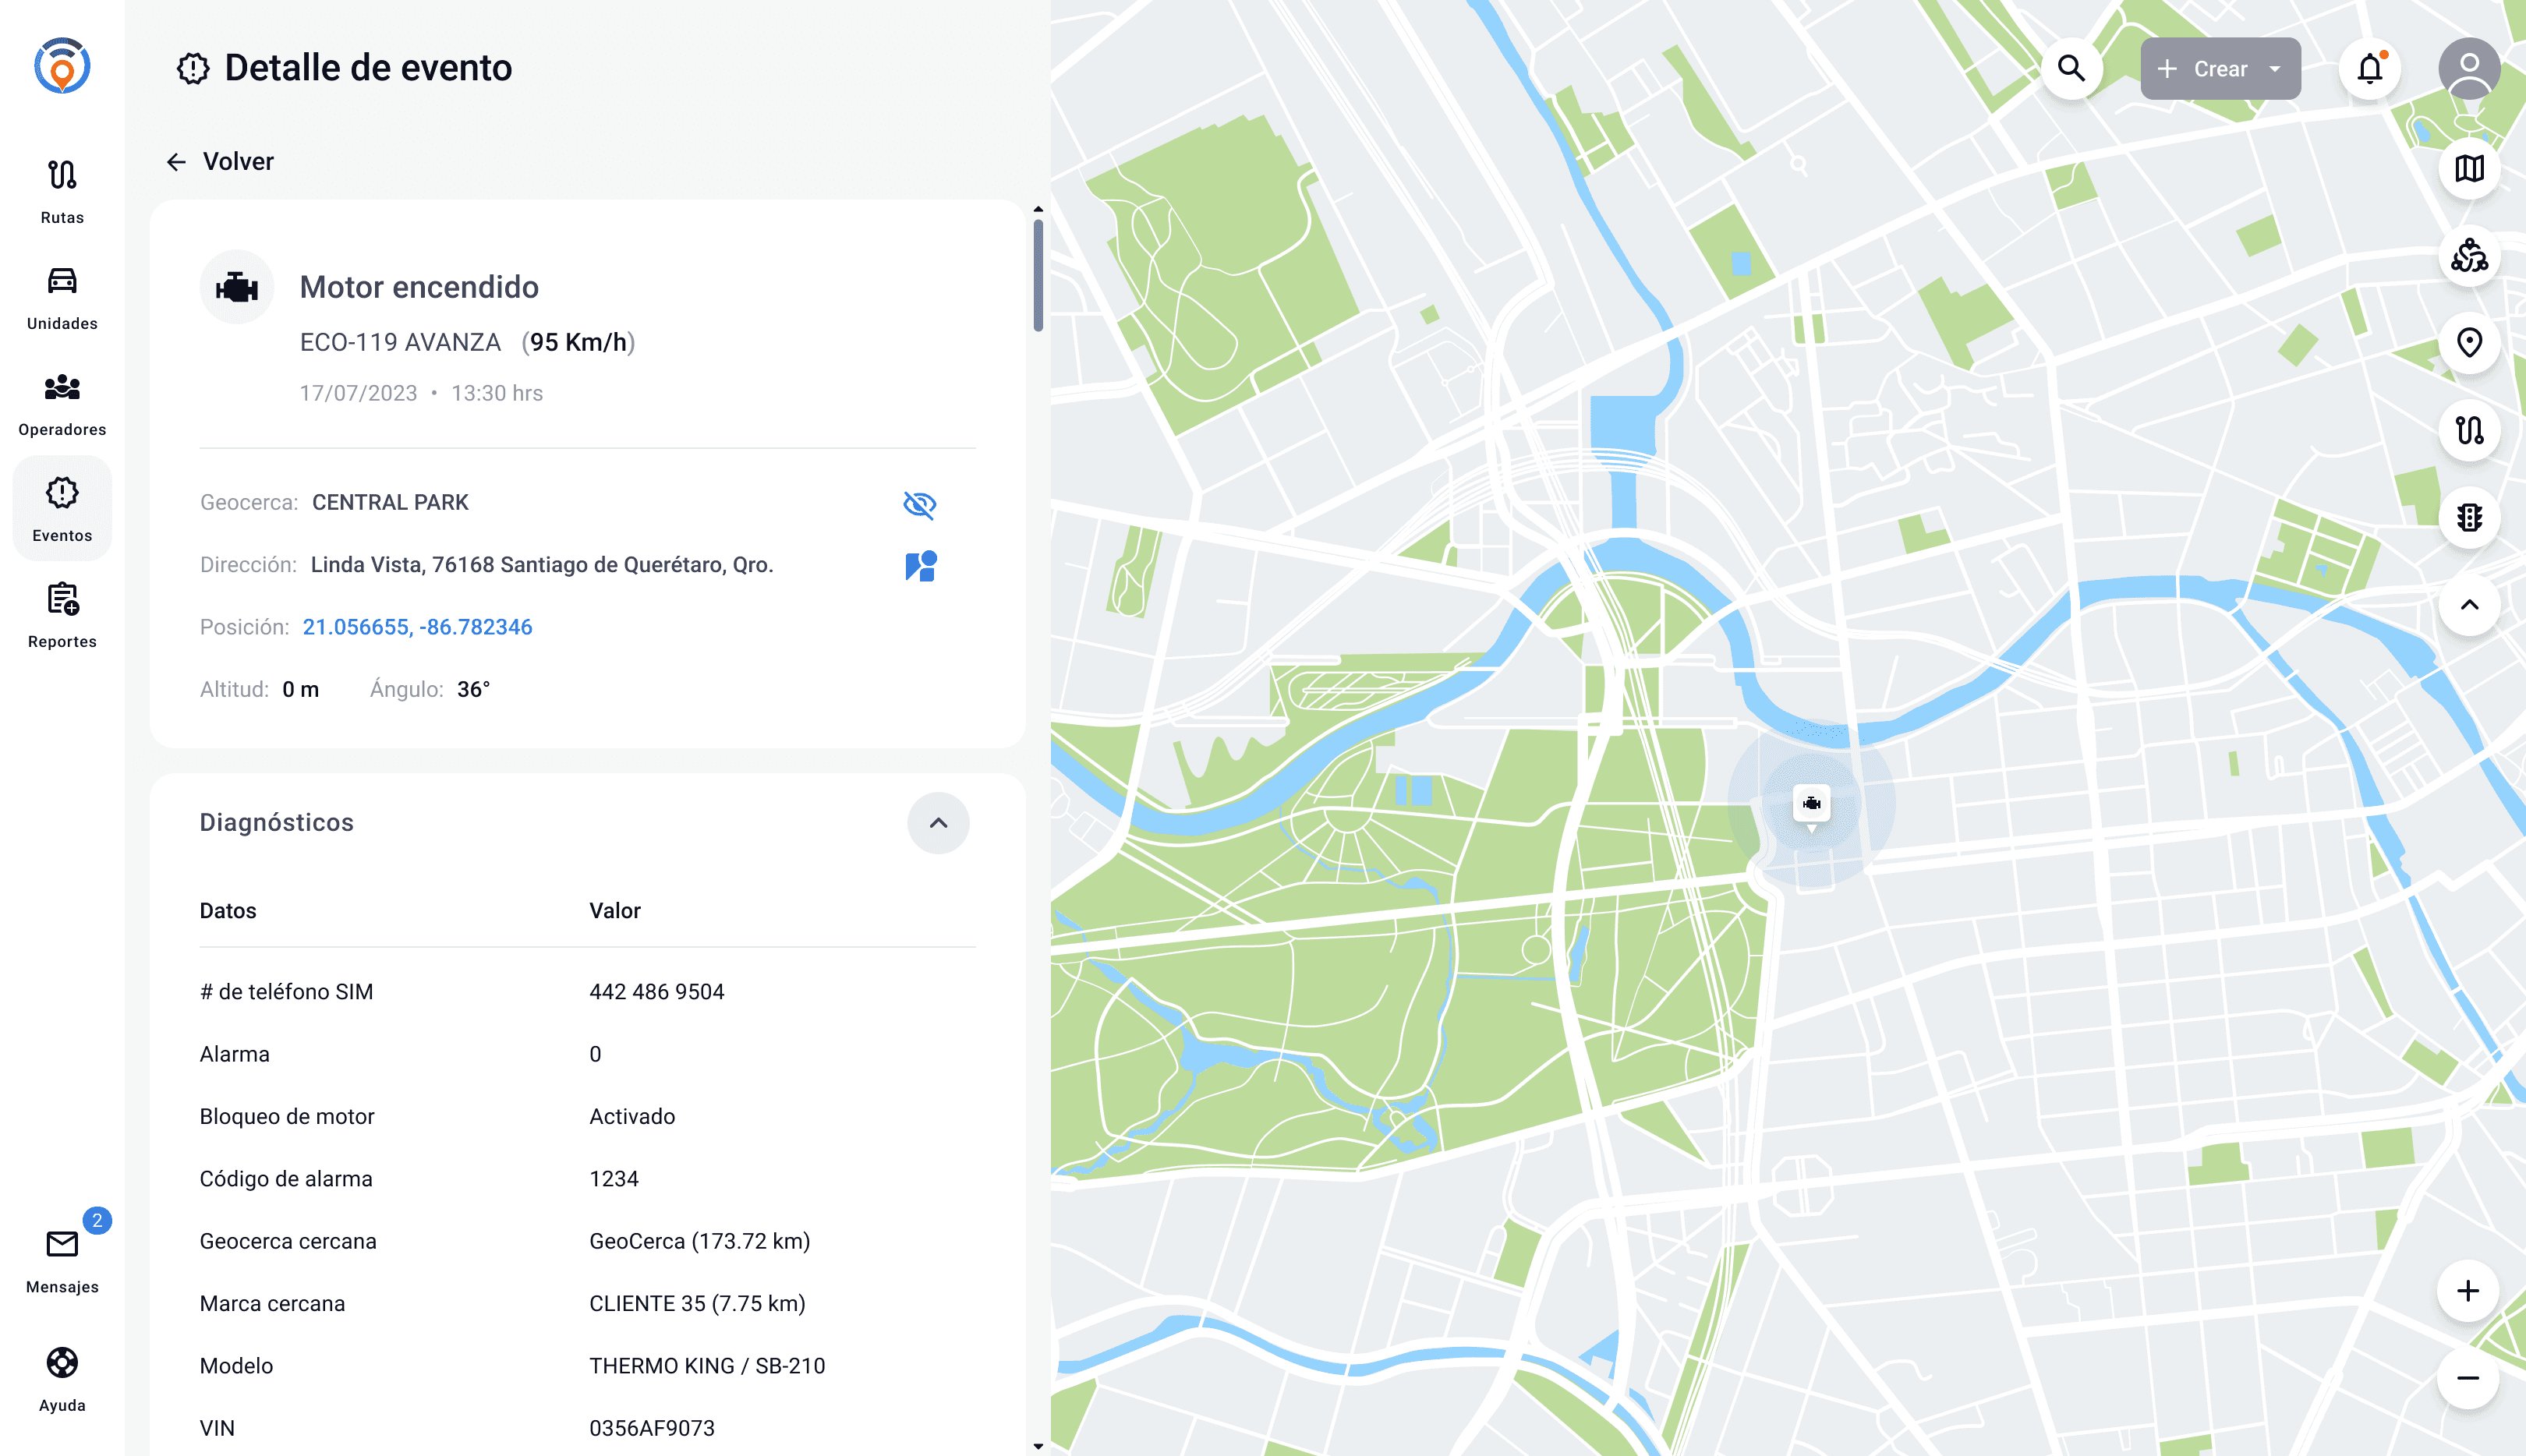Click the map search magnifier icon

coord(2071,69)
